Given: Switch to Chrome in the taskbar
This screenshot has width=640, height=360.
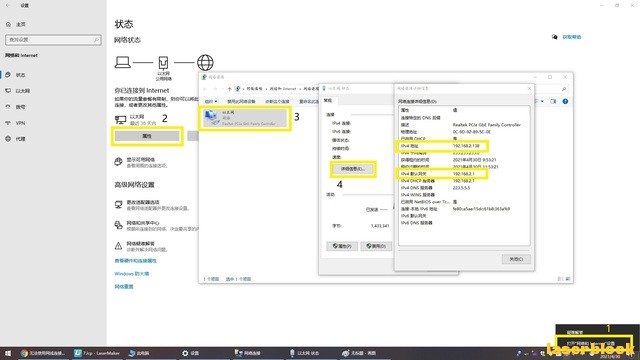Looking at the screenshot, I should [42, 353].
